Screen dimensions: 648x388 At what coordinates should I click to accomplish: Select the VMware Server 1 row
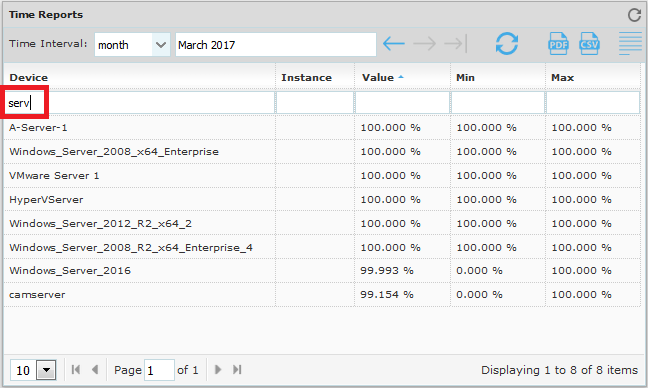(x=322, y=176)
